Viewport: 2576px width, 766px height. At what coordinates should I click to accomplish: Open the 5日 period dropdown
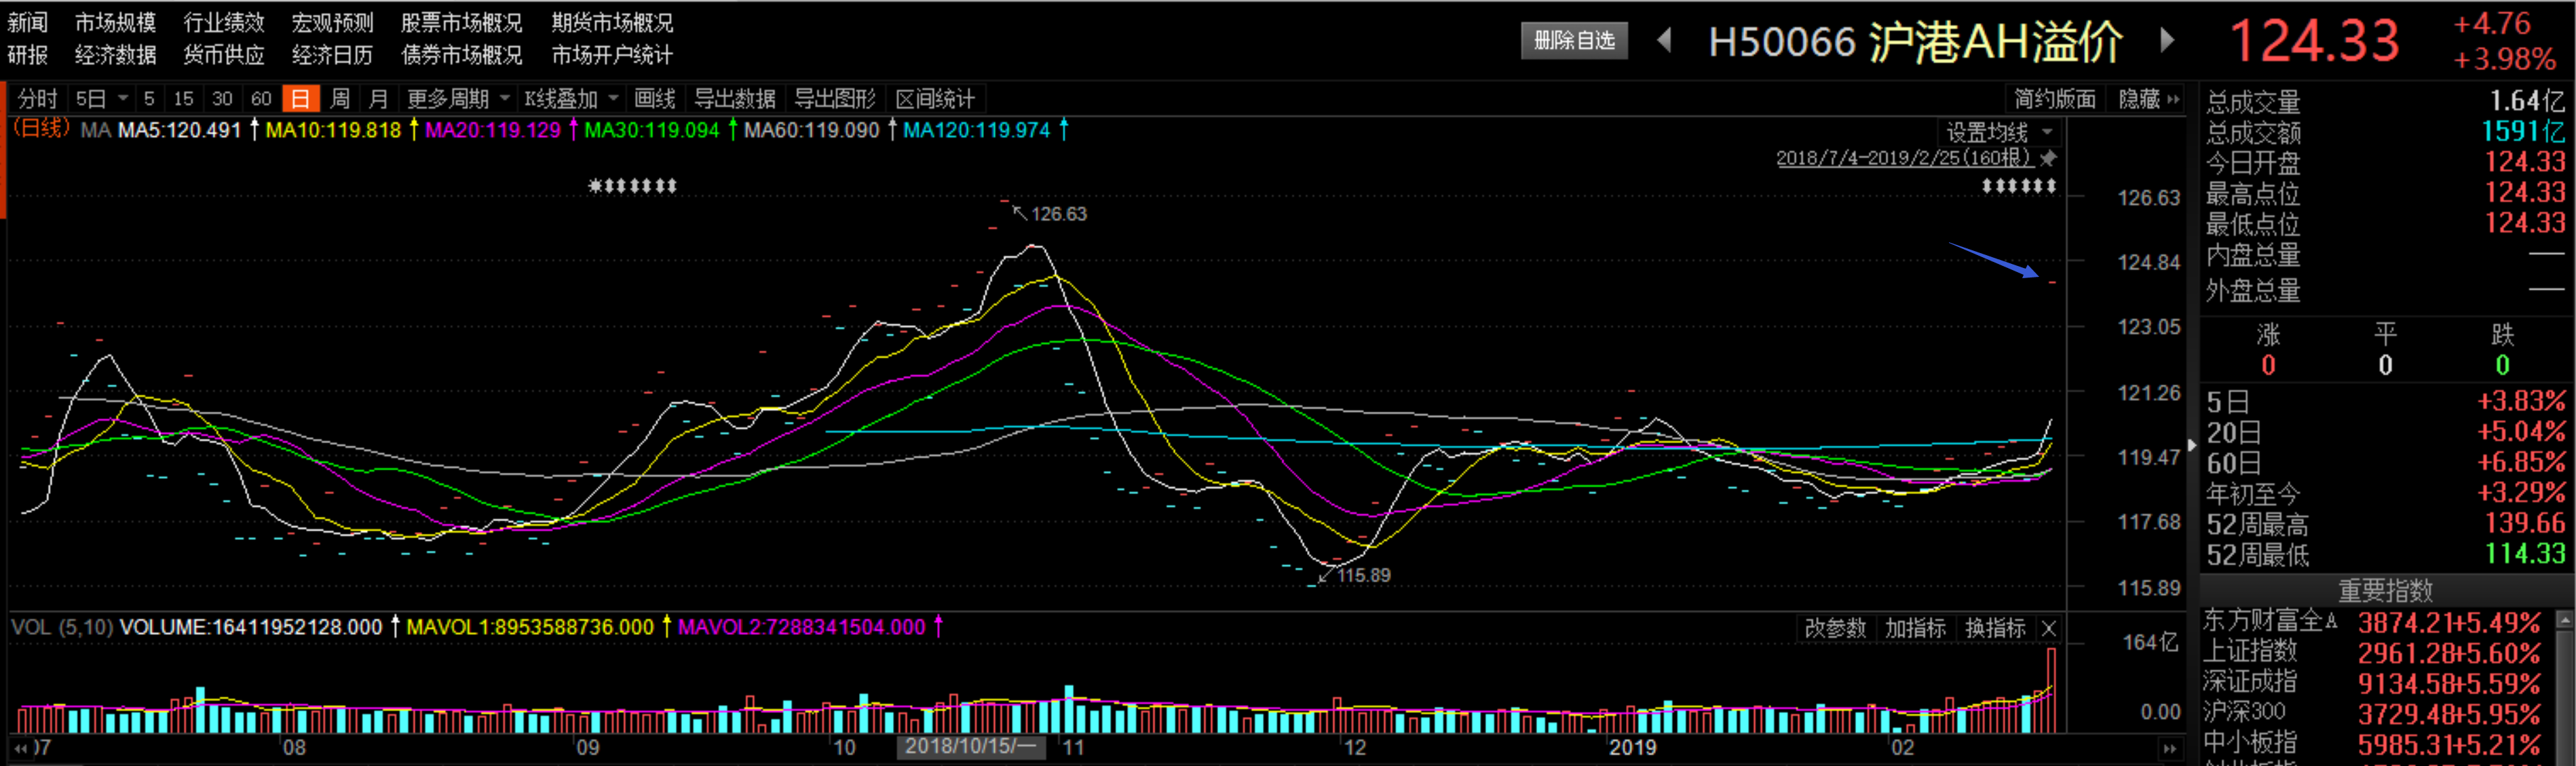point(123,99)
